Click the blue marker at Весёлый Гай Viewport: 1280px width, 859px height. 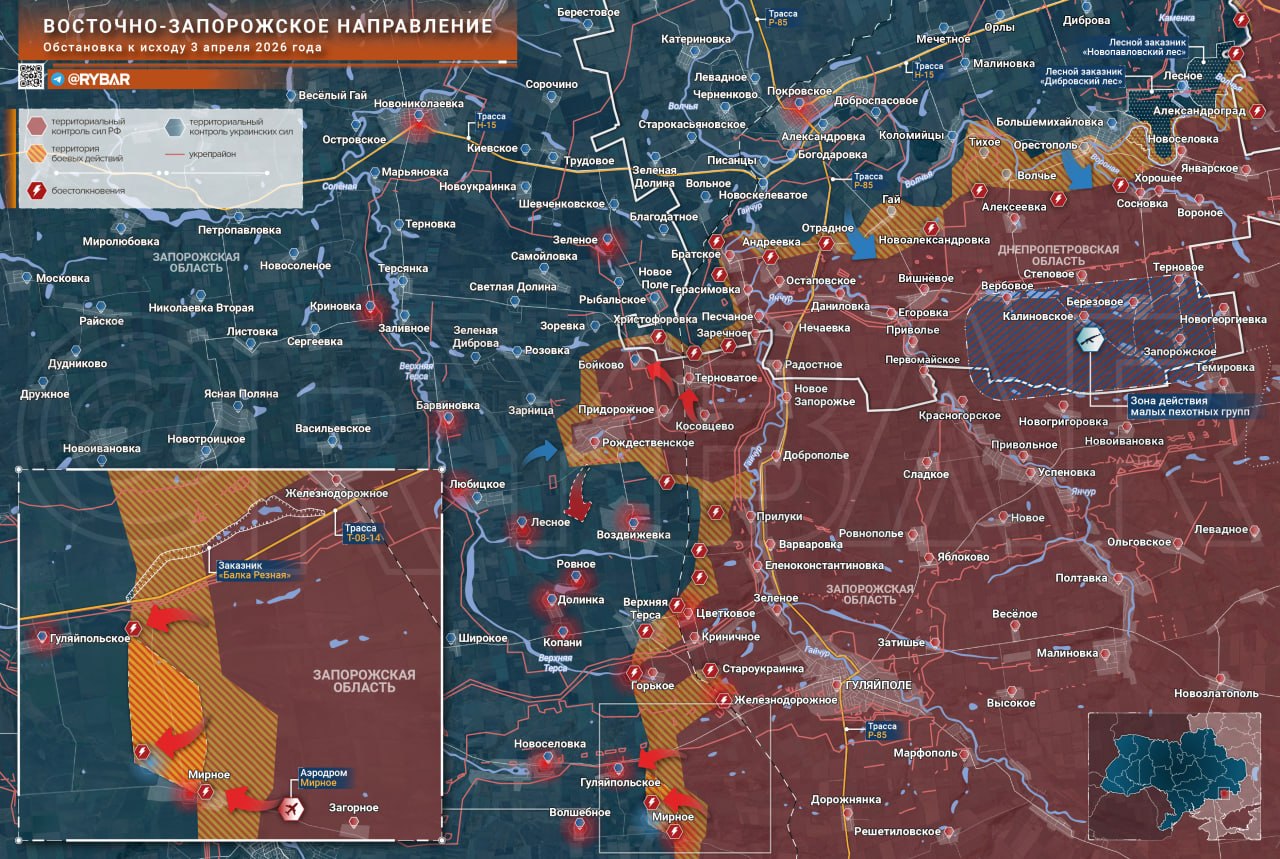pyautogui.click(x=291, y=96)
